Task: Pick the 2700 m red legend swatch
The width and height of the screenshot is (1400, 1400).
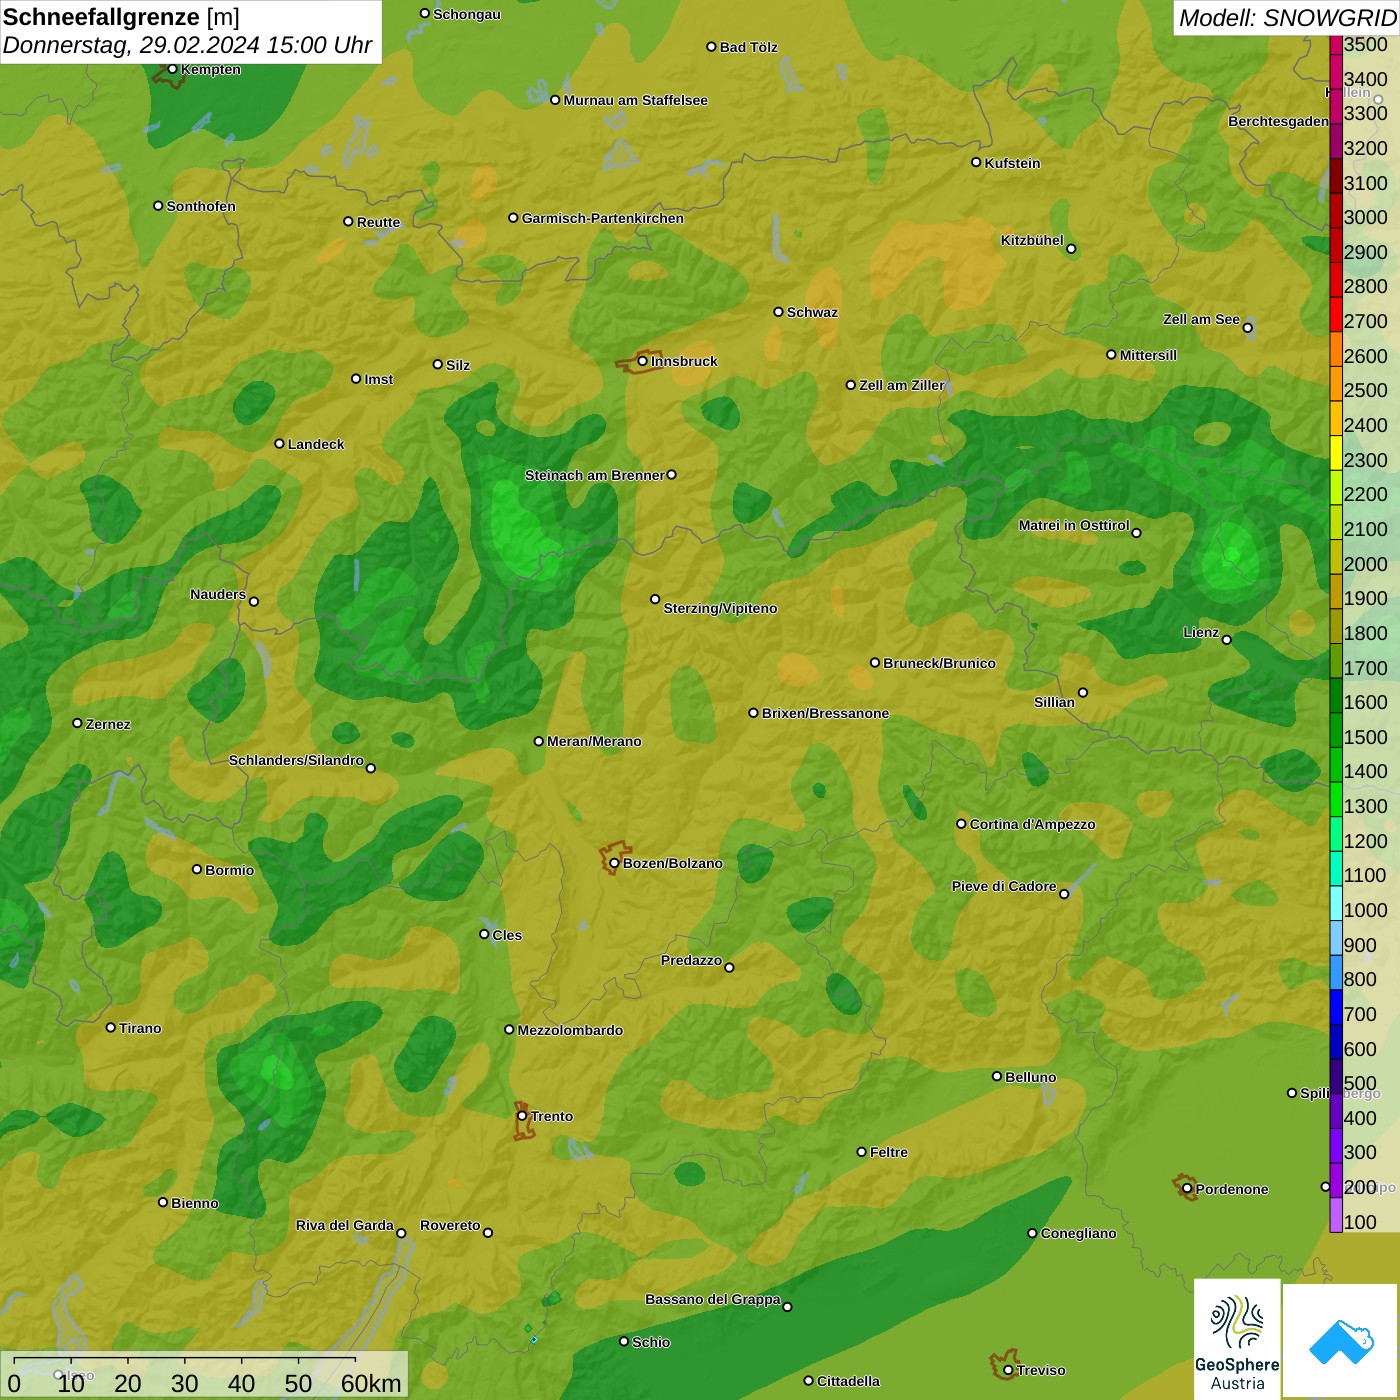Action: pos(1336,314)
